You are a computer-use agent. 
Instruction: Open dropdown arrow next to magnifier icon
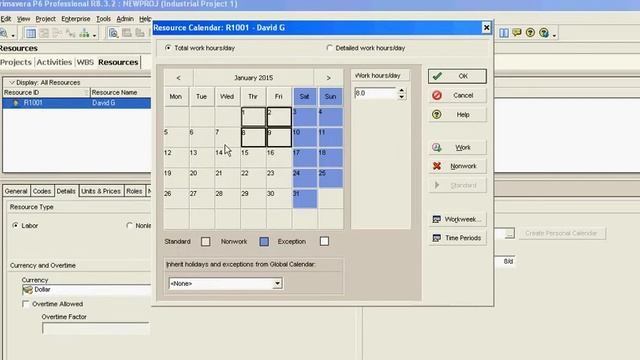[13, 35]
